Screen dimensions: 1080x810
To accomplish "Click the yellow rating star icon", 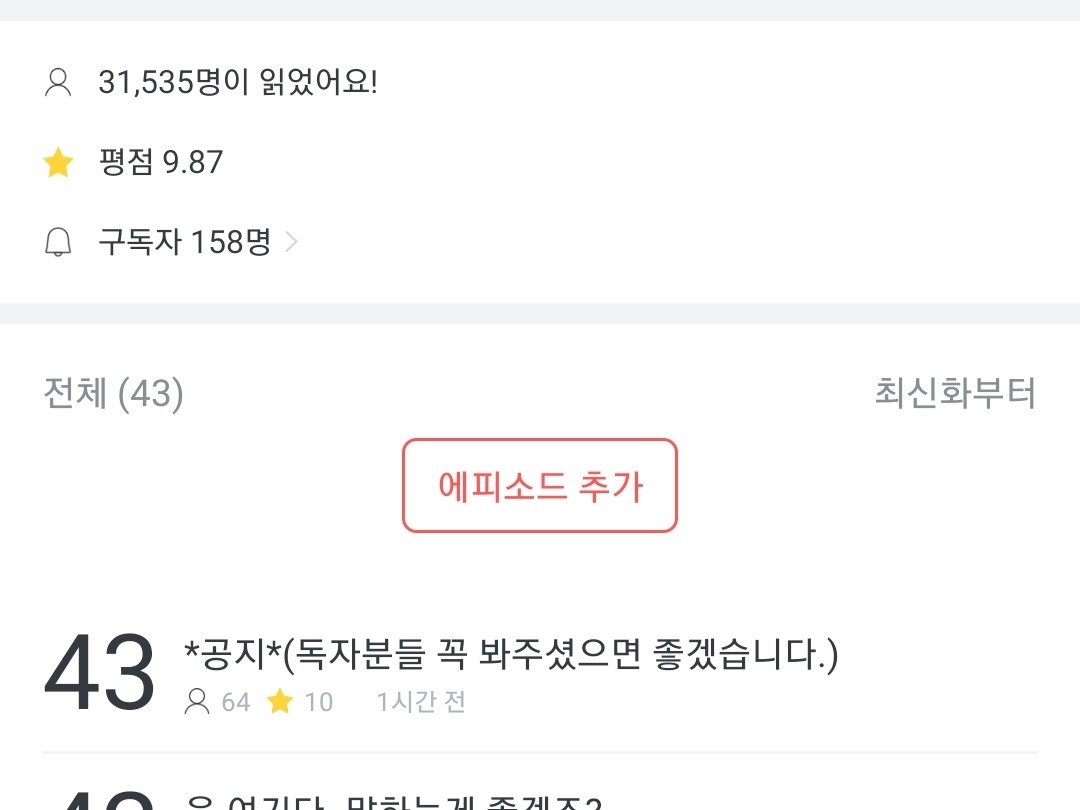I will coord(59,162).
